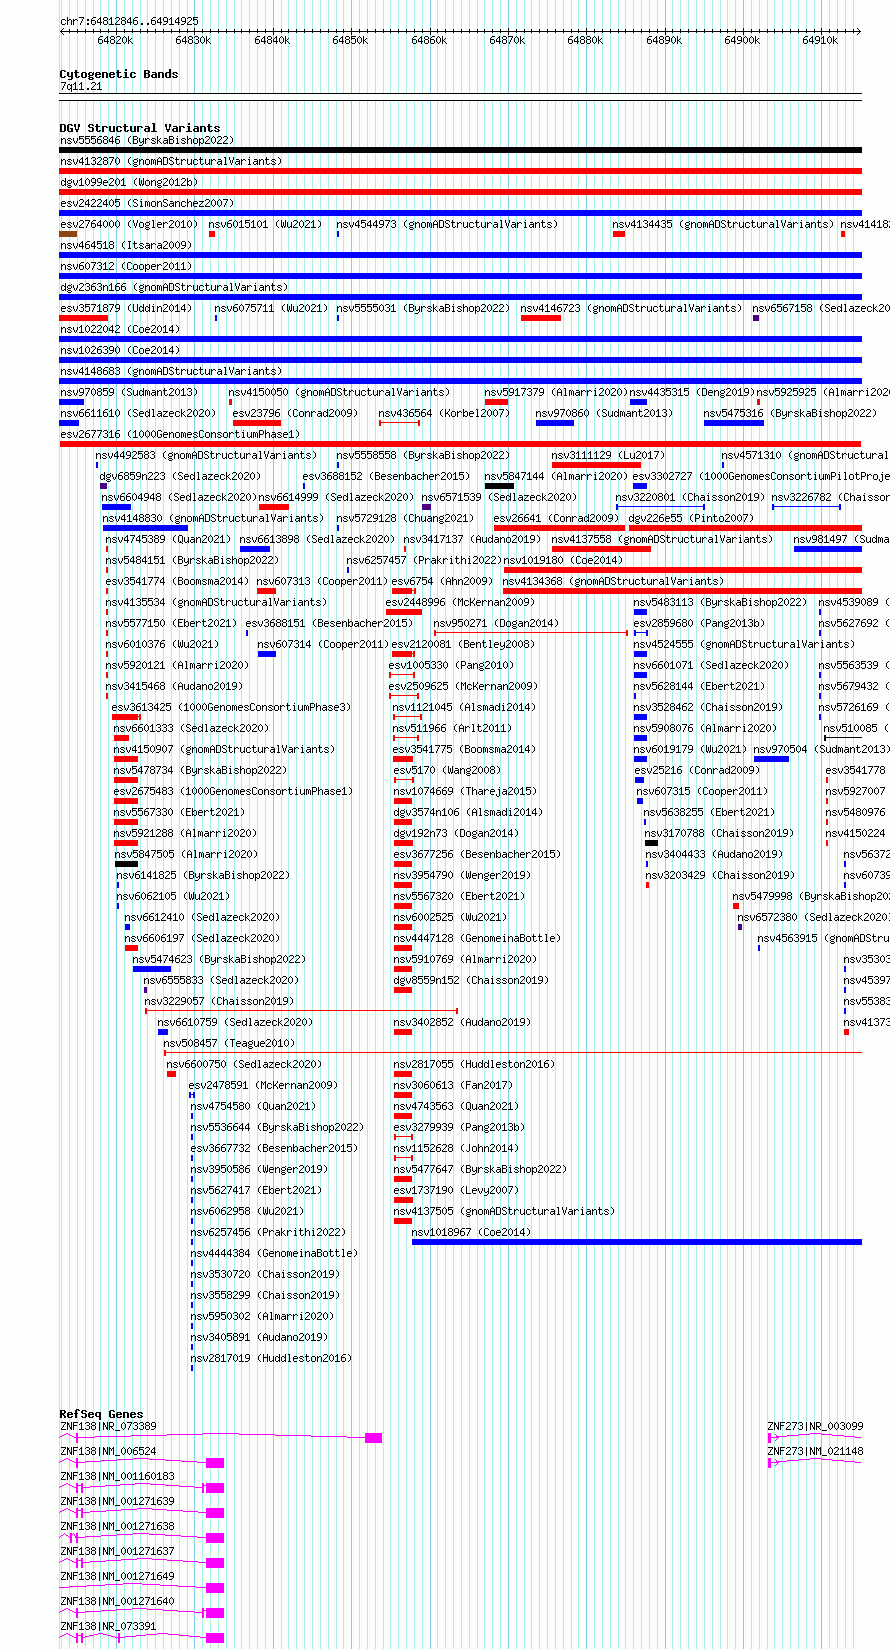
Task: Select the esv2764000 (Vogler2010) variant
Action: (129, 224)
